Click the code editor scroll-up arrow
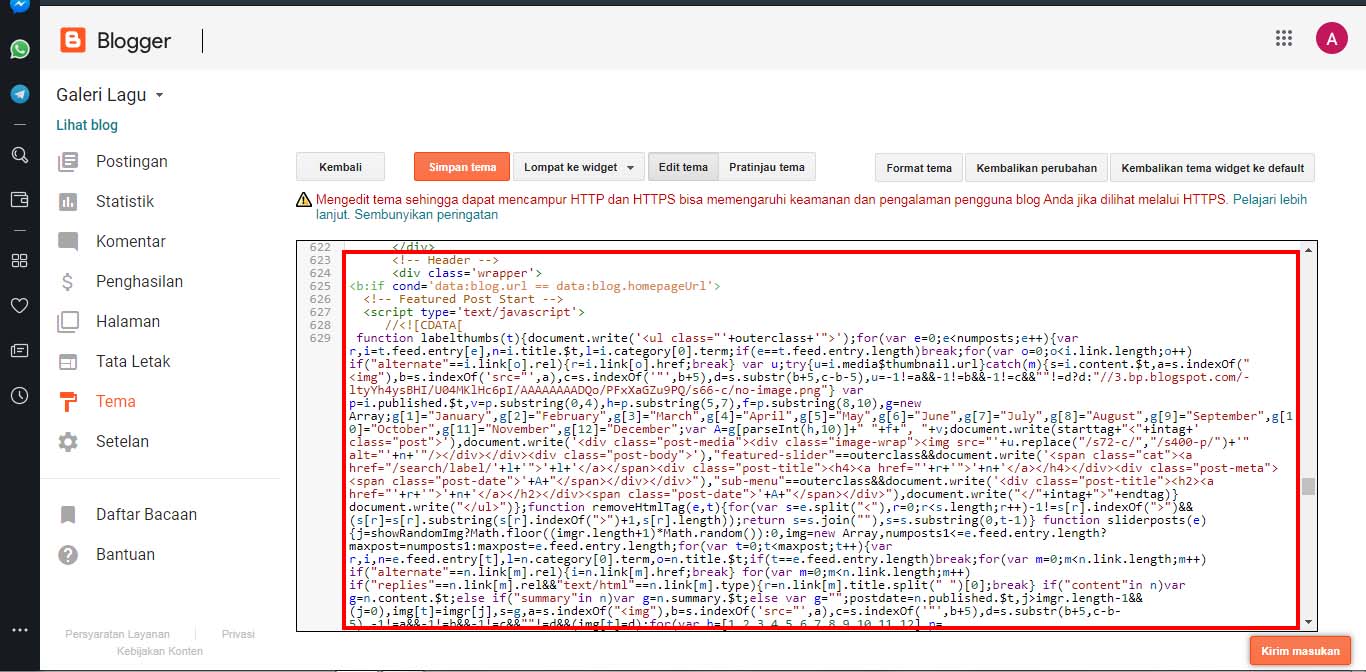Screen dimensions: 1366x672 tap(1308, 248)
